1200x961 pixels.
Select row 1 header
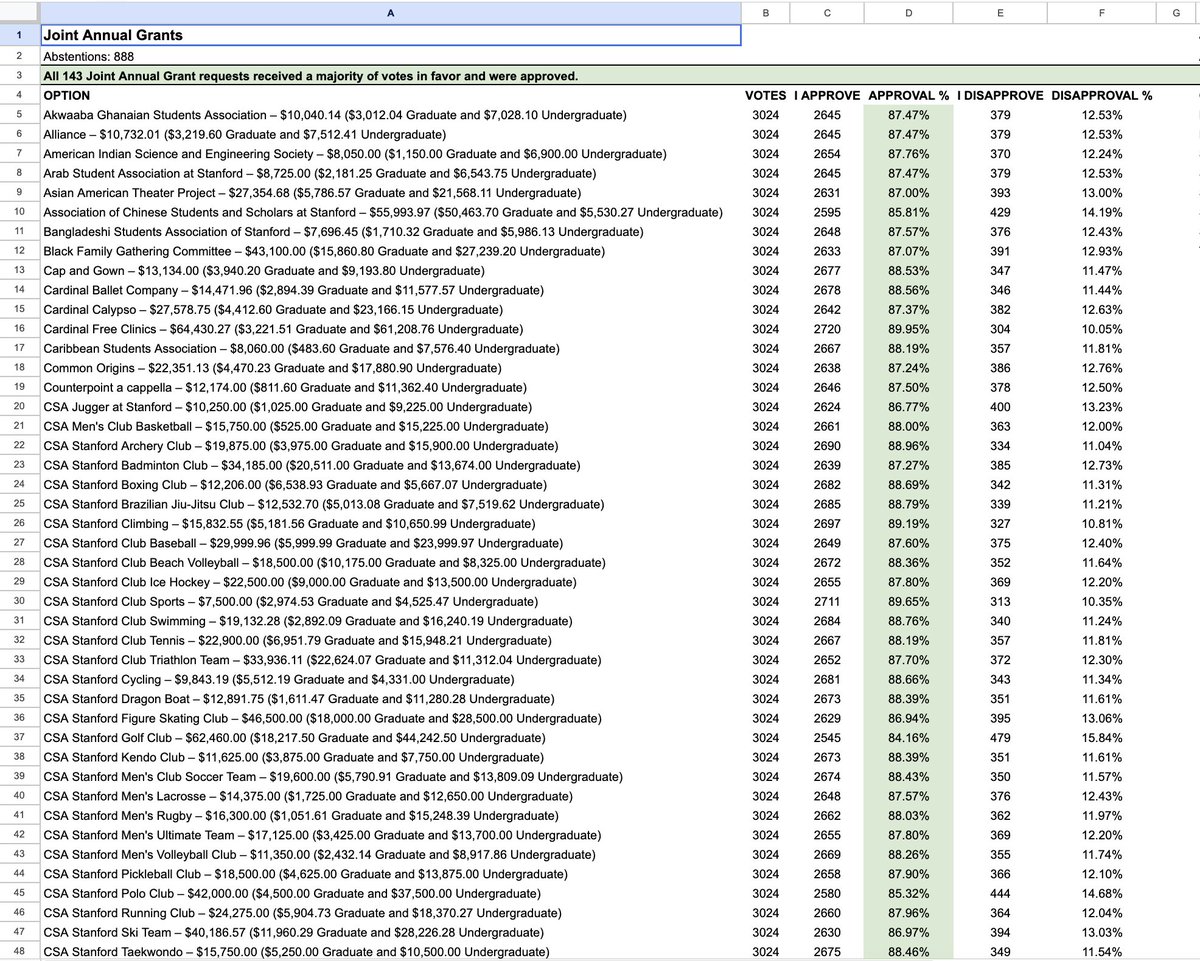pos(20,35)
